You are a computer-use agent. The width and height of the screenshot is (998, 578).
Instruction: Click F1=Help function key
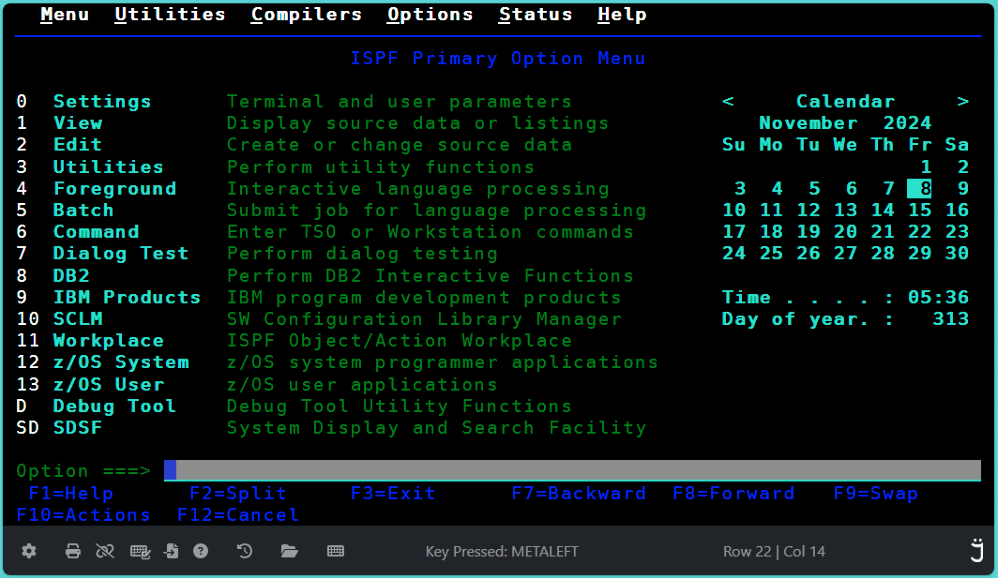71,493
